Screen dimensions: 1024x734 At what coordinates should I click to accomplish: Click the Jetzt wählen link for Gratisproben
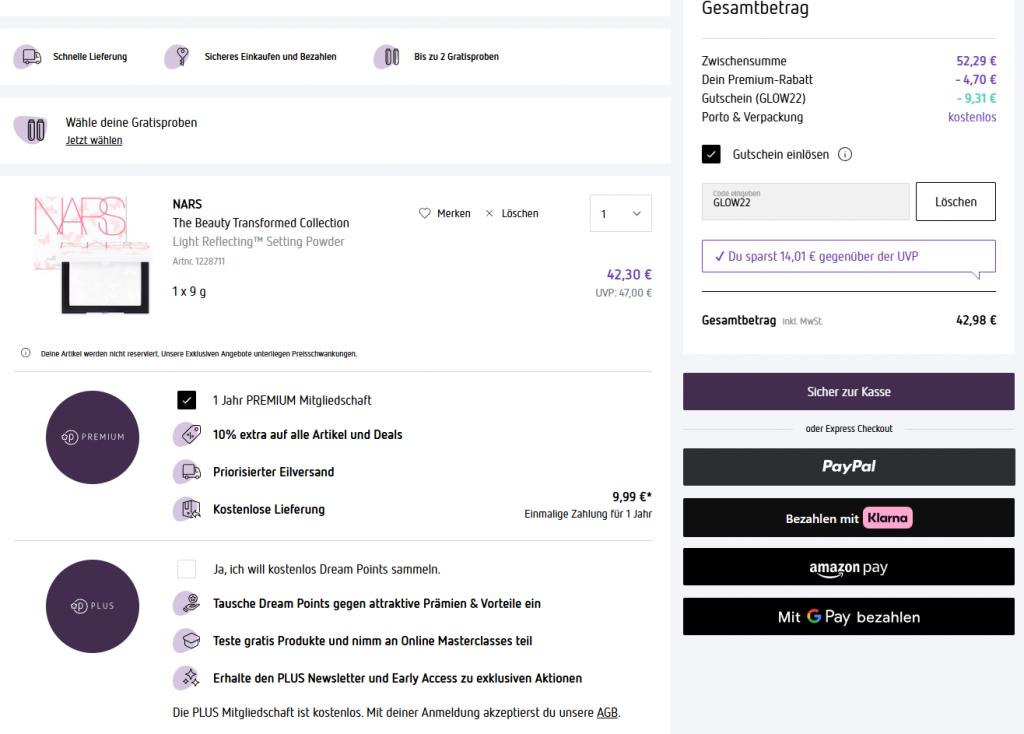[x=94, y=140]
